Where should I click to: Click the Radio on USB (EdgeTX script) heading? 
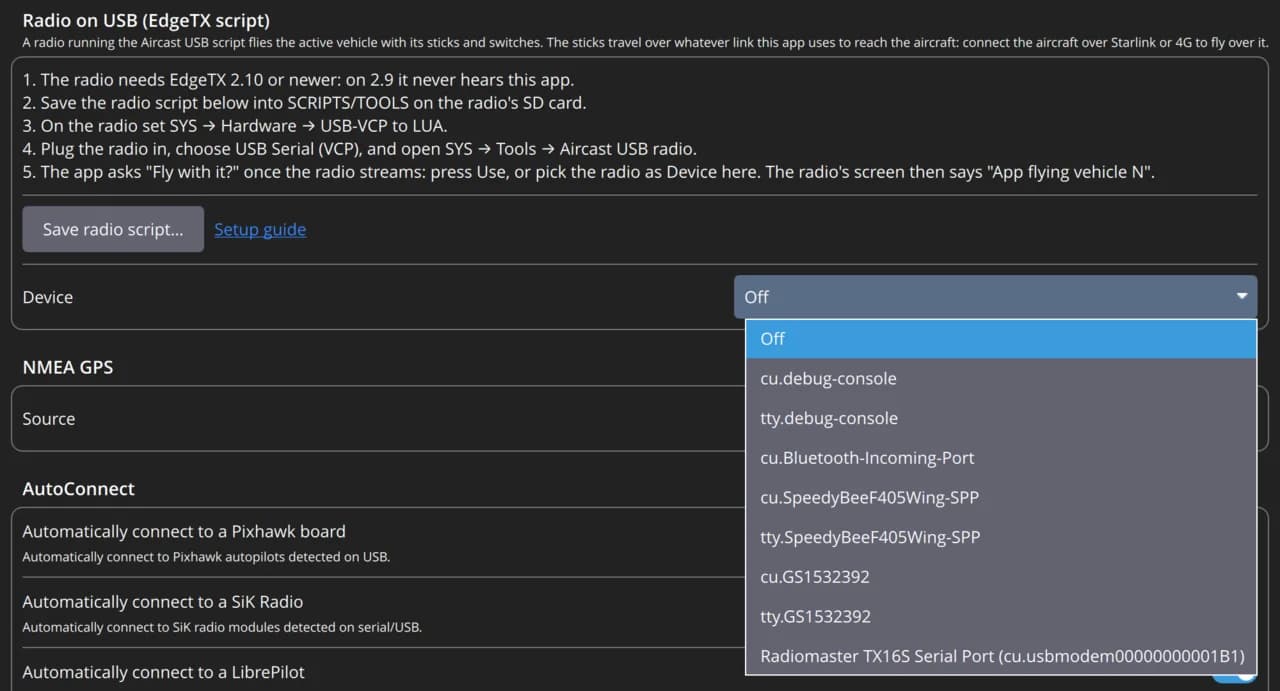coord(146,20)
